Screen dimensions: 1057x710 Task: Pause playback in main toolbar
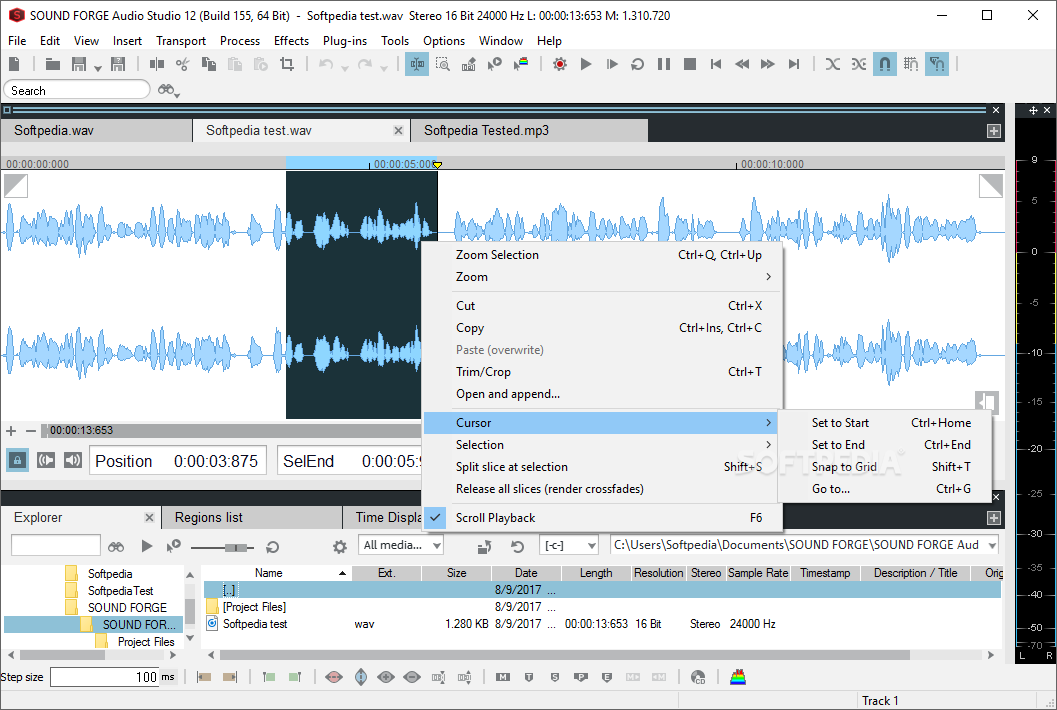[x=664, y=64]
